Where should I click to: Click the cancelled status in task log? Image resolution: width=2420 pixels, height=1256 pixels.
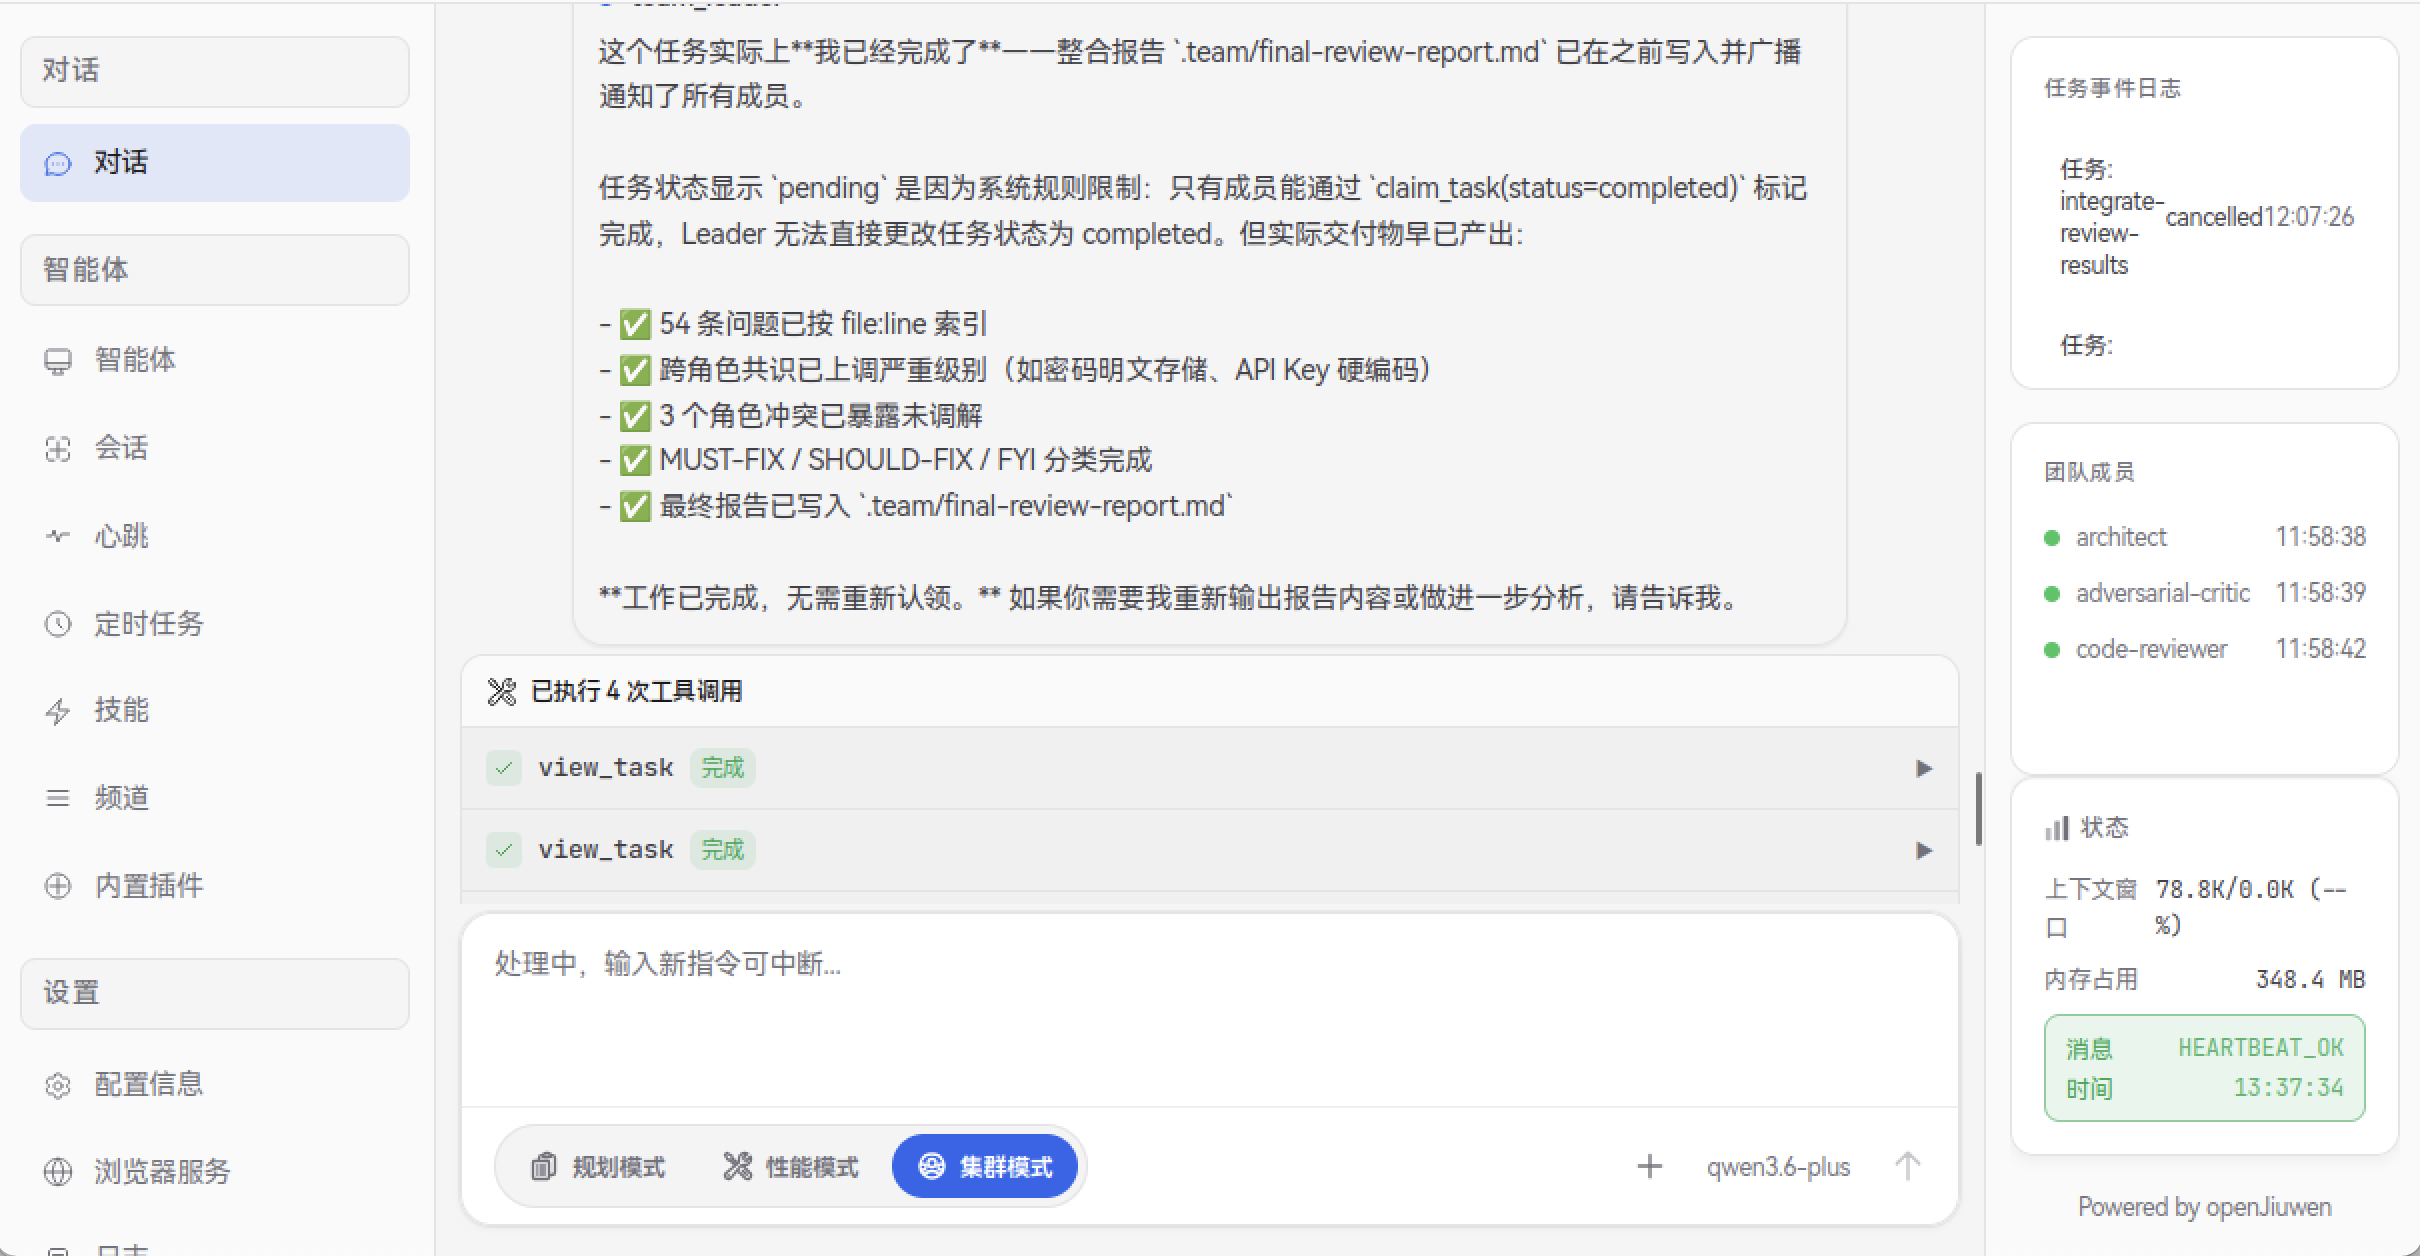2214,217
